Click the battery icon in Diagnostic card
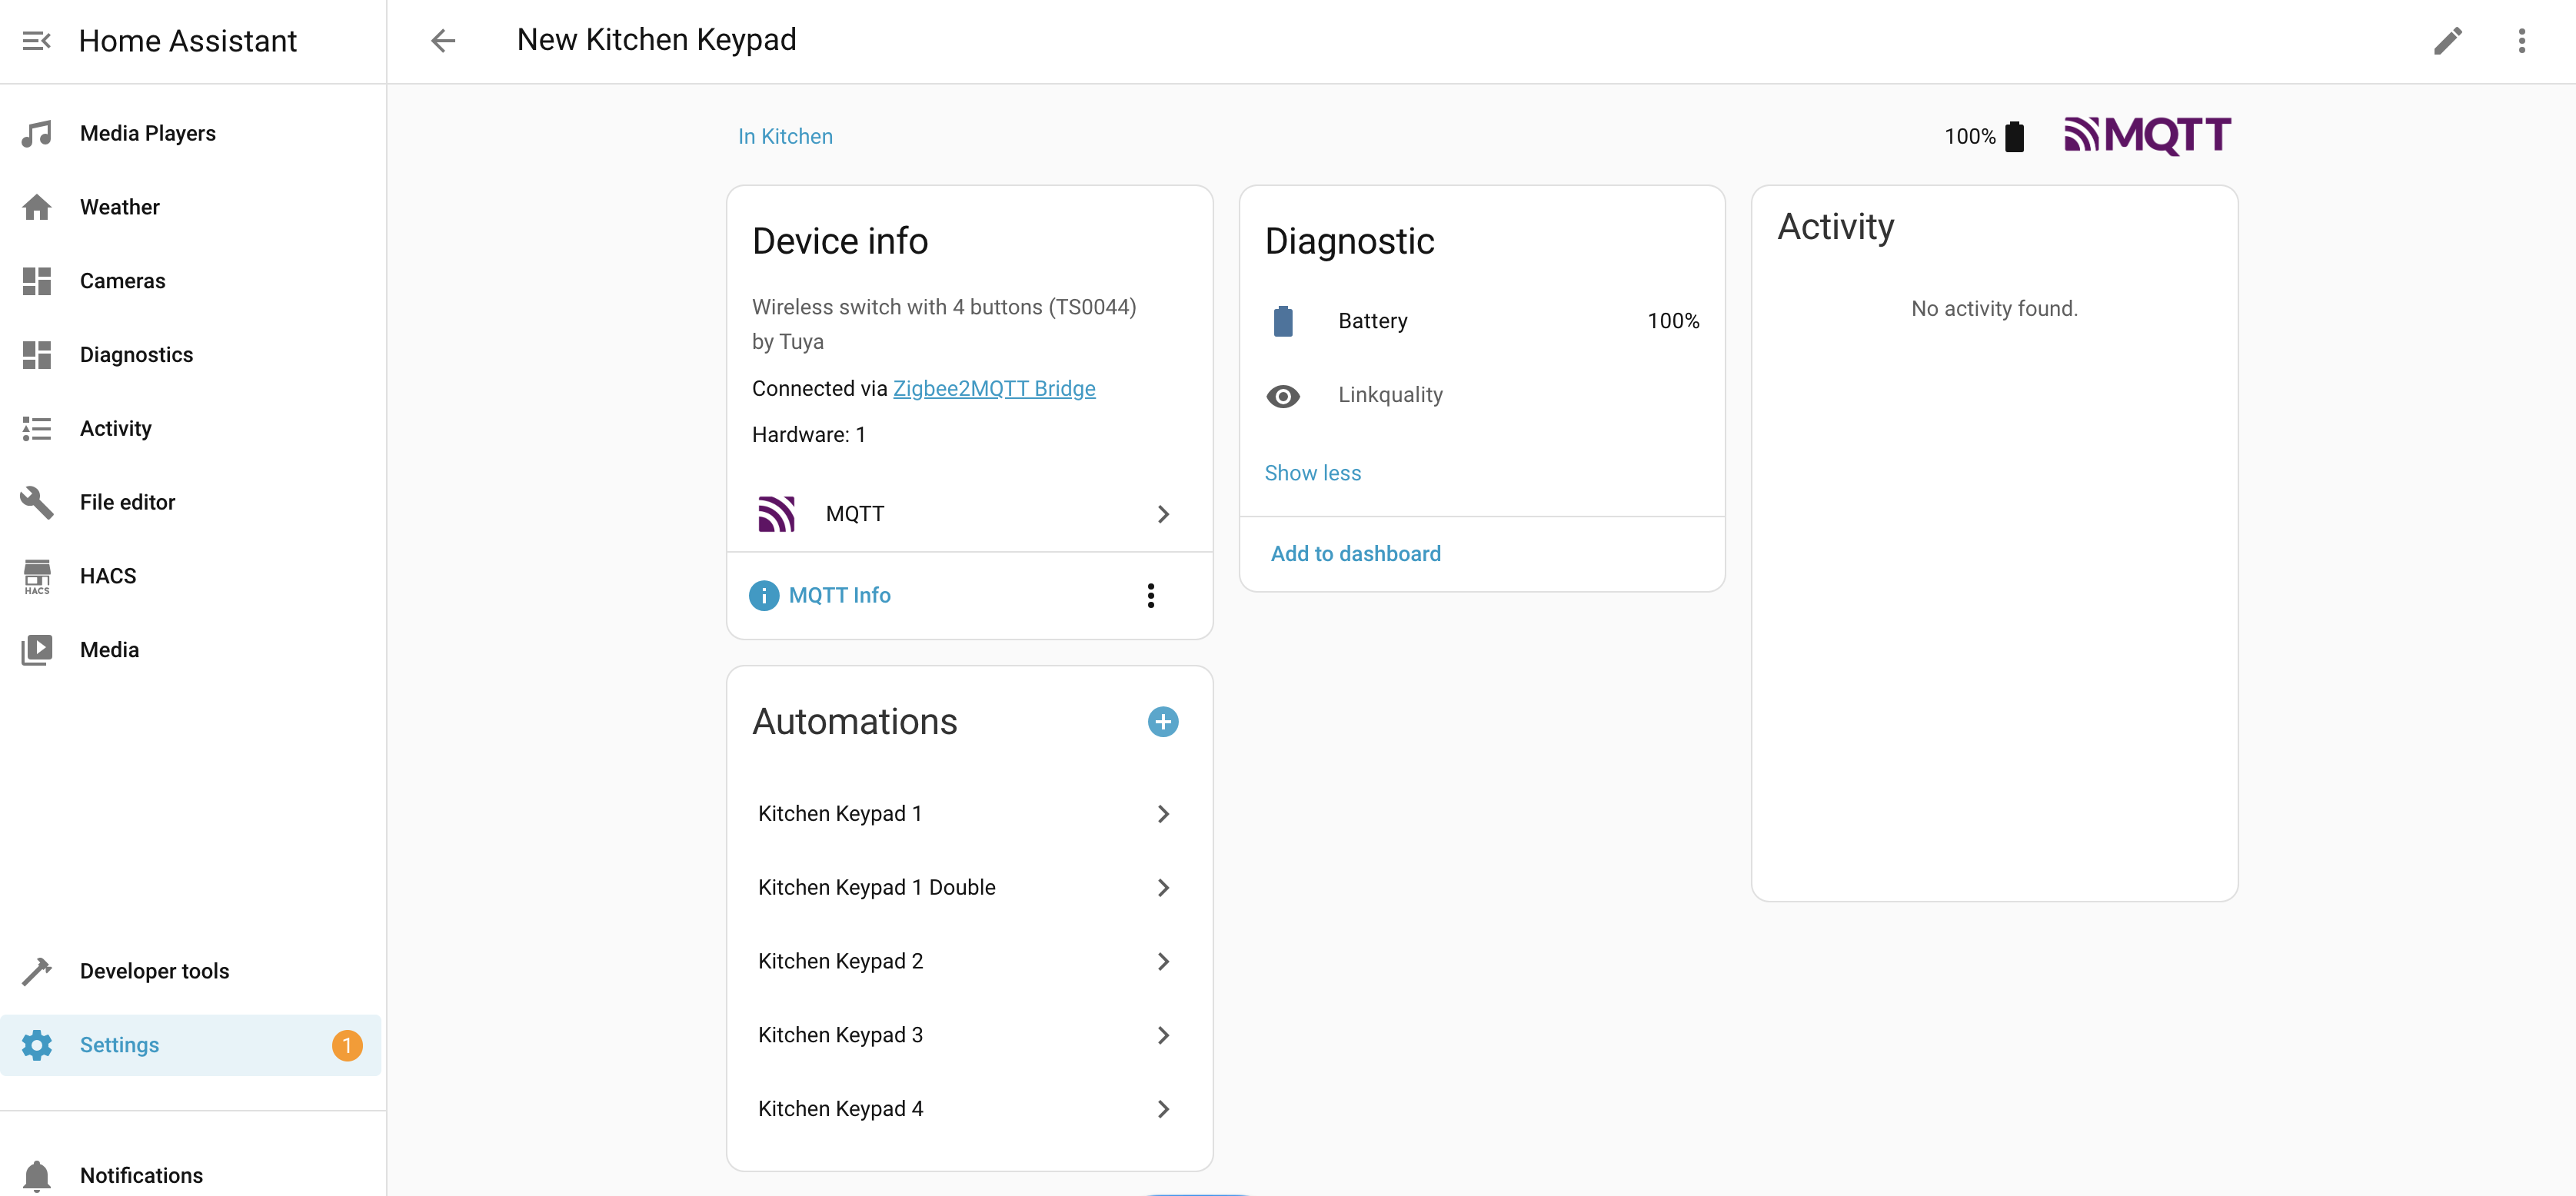 pyautogui.click(x=1283, y=321)
